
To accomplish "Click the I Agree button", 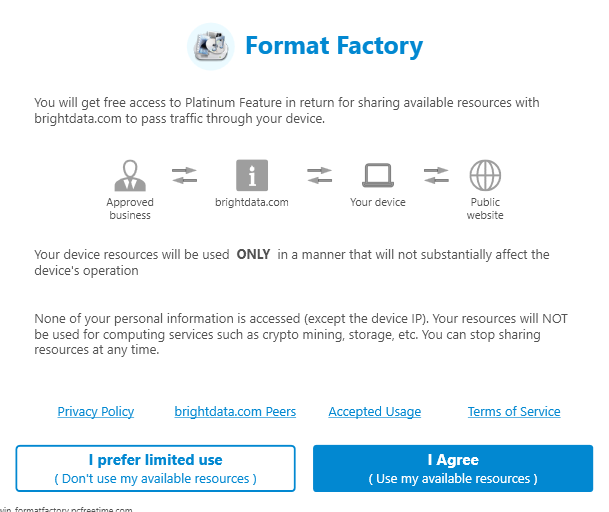I will click(453, 468).
